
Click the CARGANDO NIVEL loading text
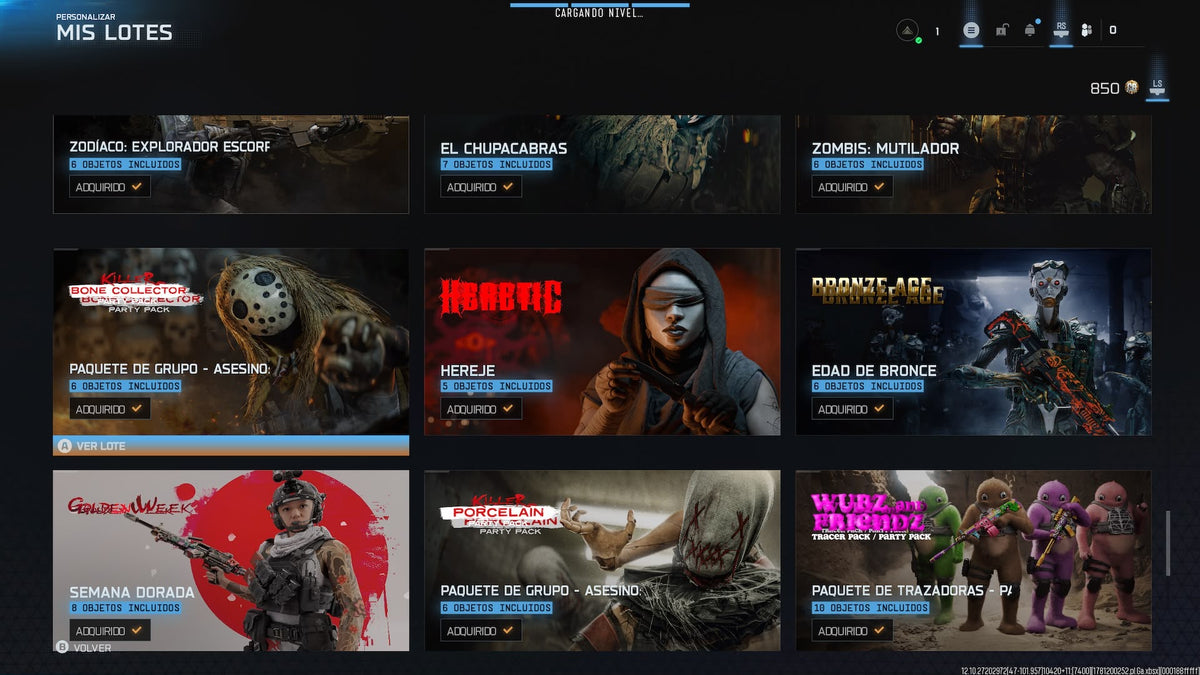coord(599,14)
